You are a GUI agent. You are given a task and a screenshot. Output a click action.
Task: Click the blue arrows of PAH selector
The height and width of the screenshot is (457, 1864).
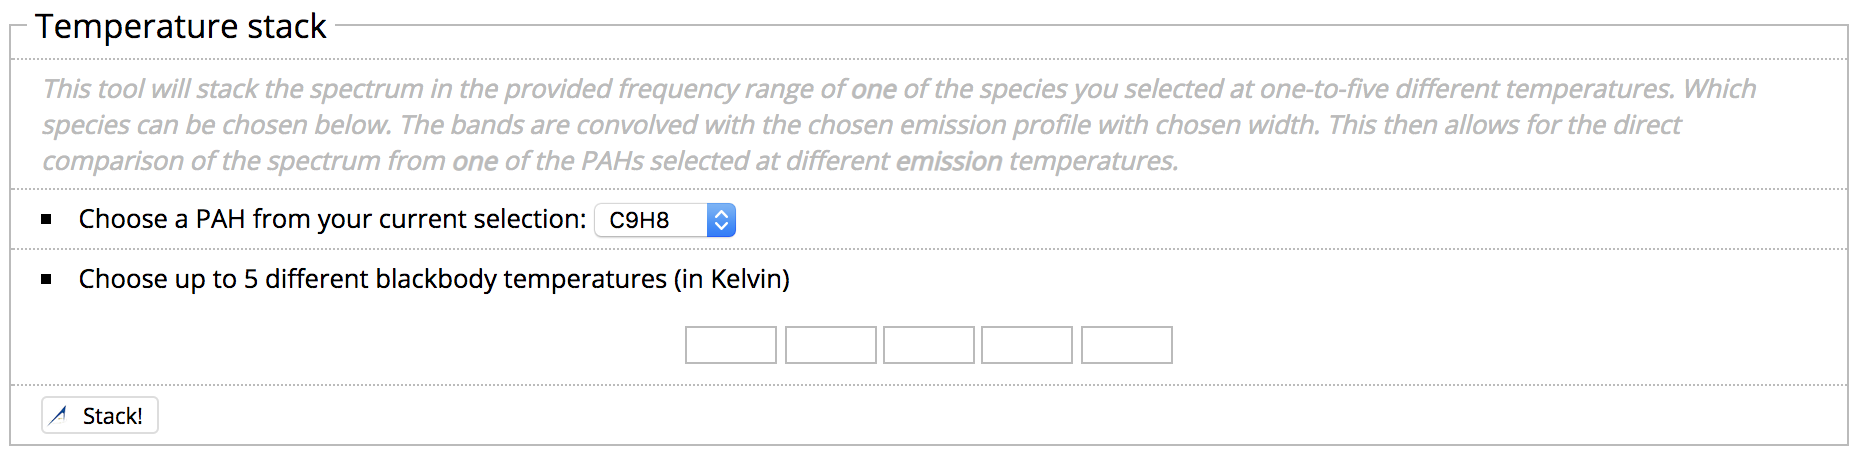point(721,220)
